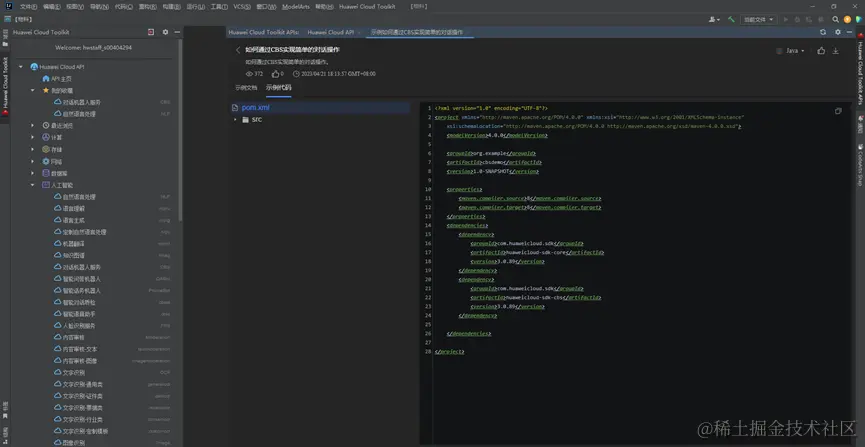Open the search everywhere magnifier icon
Screen dimensions: 865x447
point(835,19)
